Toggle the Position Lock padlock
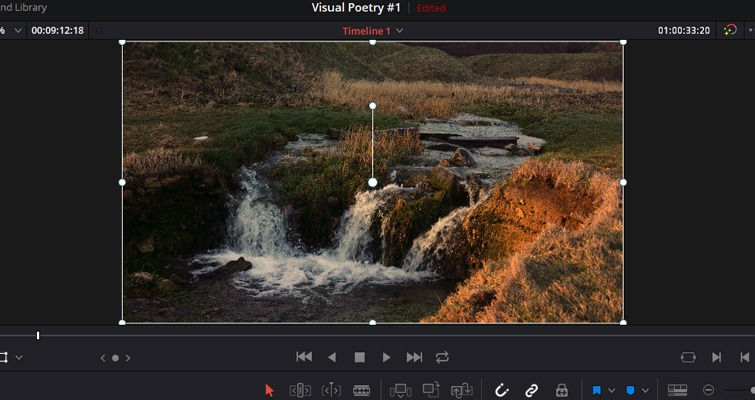The image size is (755, 400). coord(561,390)
